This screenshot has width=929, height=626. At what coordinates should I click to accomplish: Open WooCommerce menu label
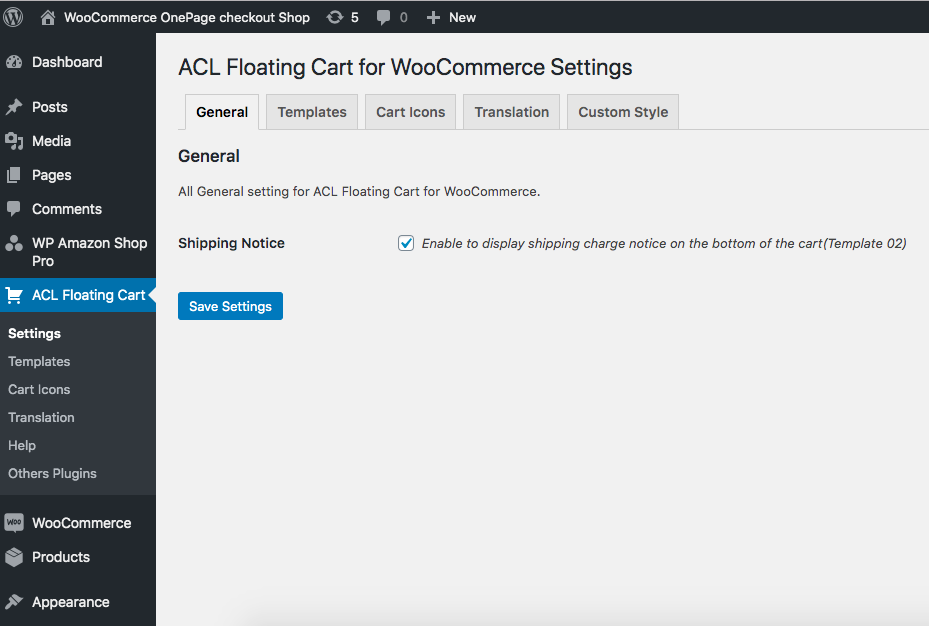pos(82,523)
